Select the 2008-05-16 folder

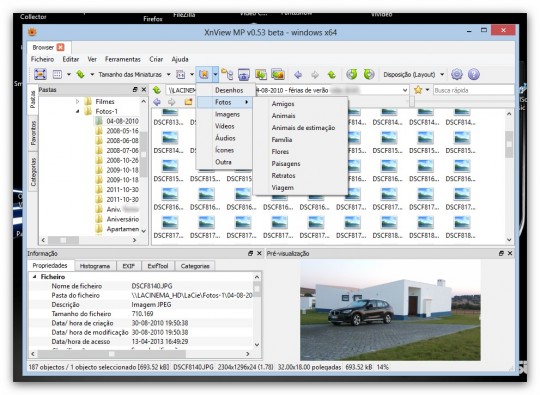click(x=122, y=131)
